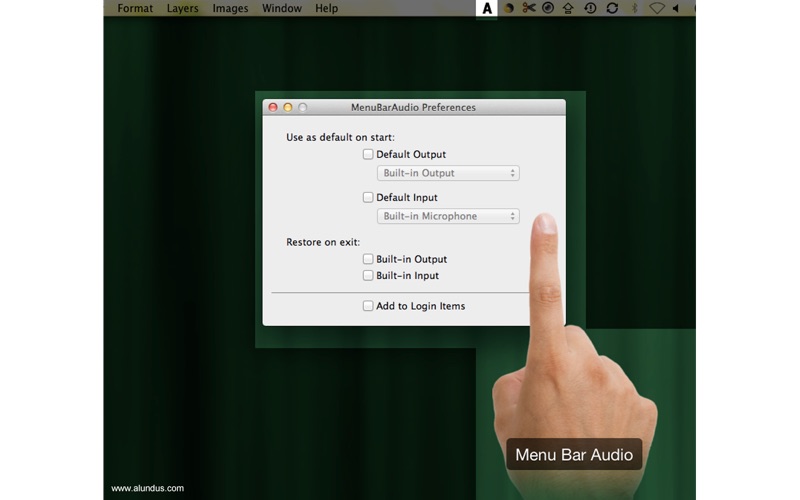
Task: Open the Help menu
Action: point(326,8)
